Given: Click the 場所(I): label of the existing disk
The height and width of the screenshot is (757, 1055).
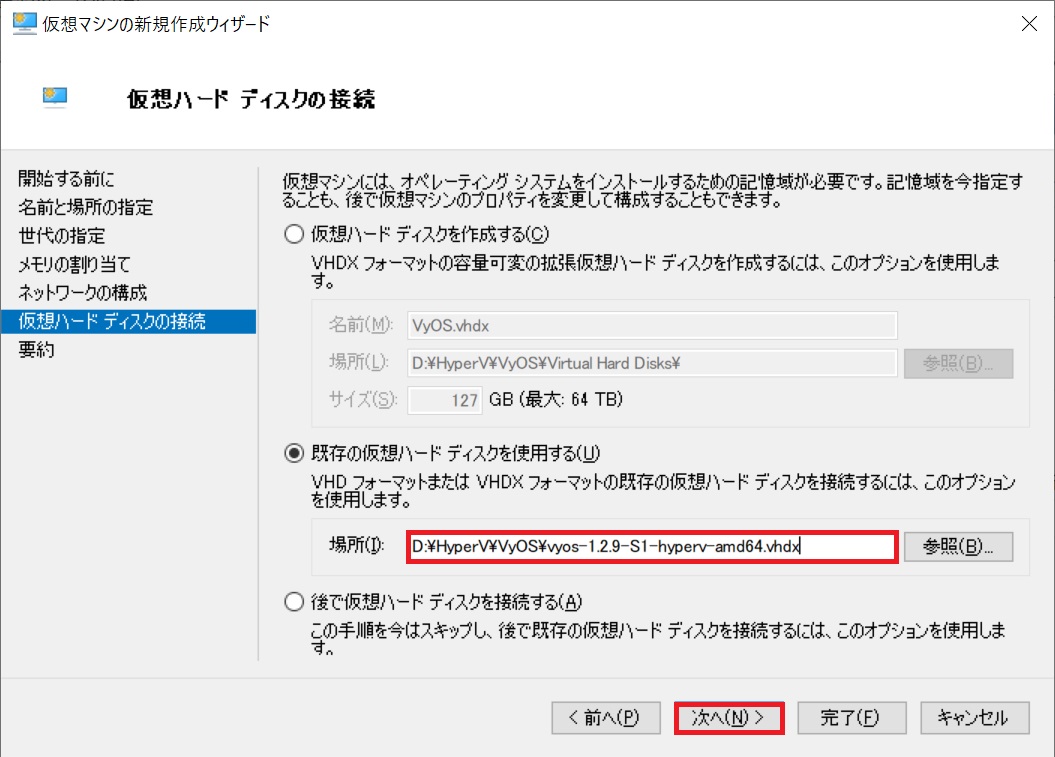Looking at the screenshot, I should [357, 545].
